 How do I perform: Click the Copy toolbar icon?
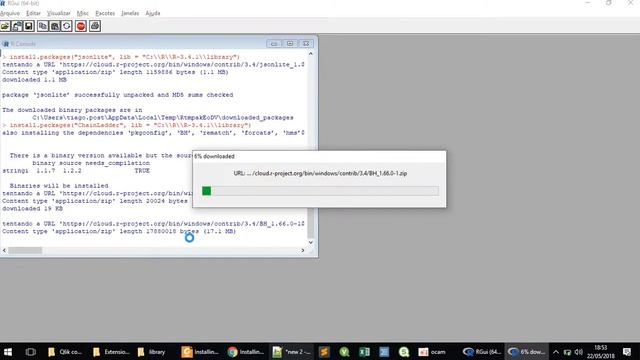click(42, 26)
